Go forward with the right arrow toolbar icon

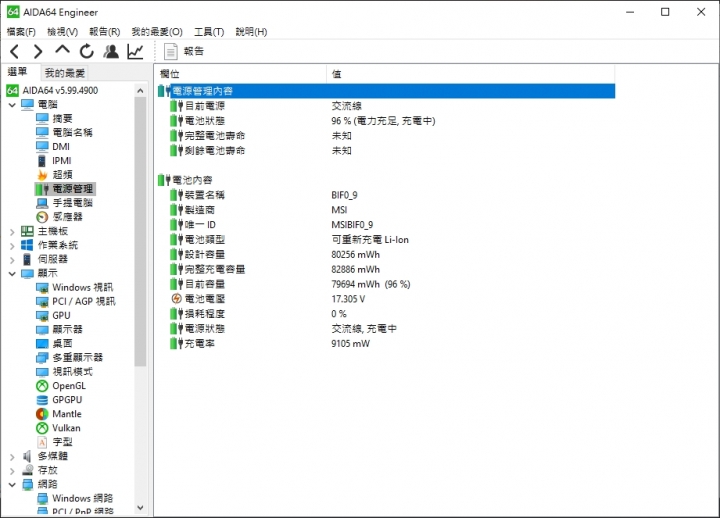click(38, 51)
